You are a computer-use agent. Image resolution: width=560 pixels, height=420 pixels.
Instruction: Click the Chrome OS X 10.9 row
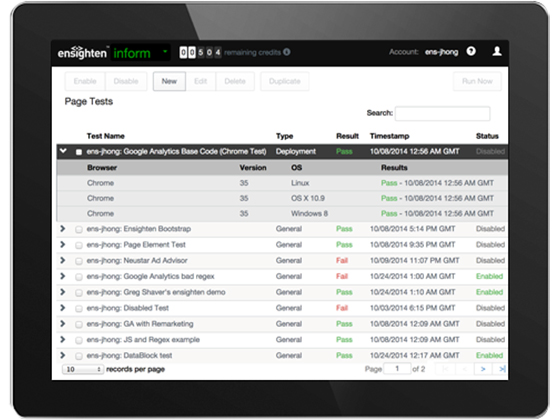tap(282, 198)
